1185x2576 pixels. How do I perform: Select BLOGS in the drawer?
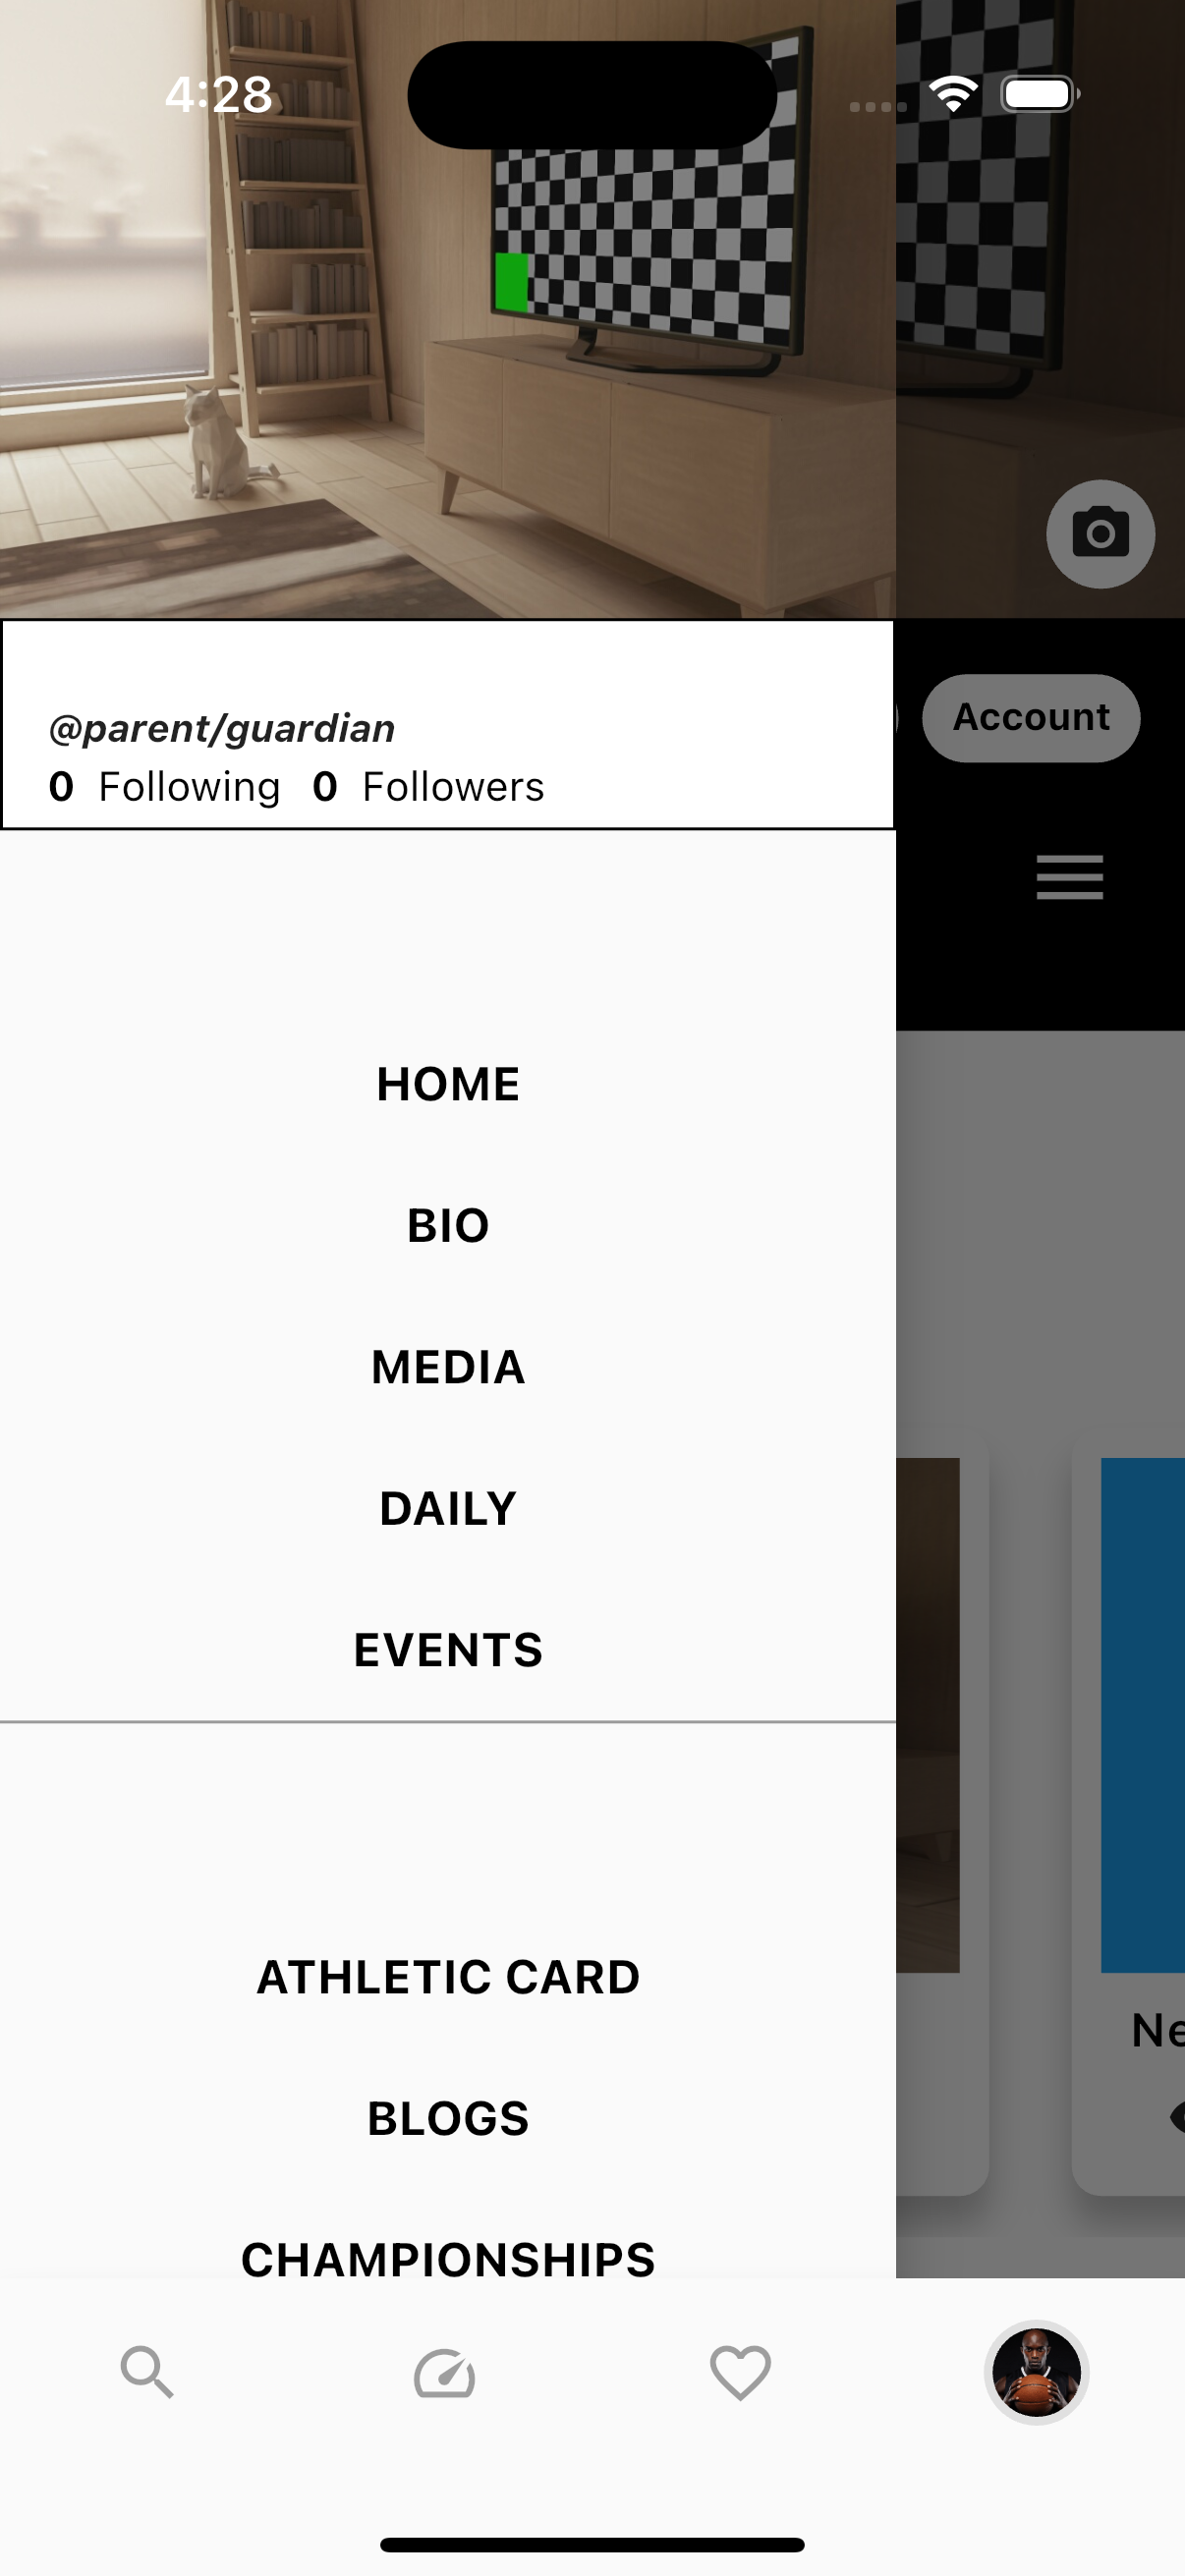point(448,2118)
